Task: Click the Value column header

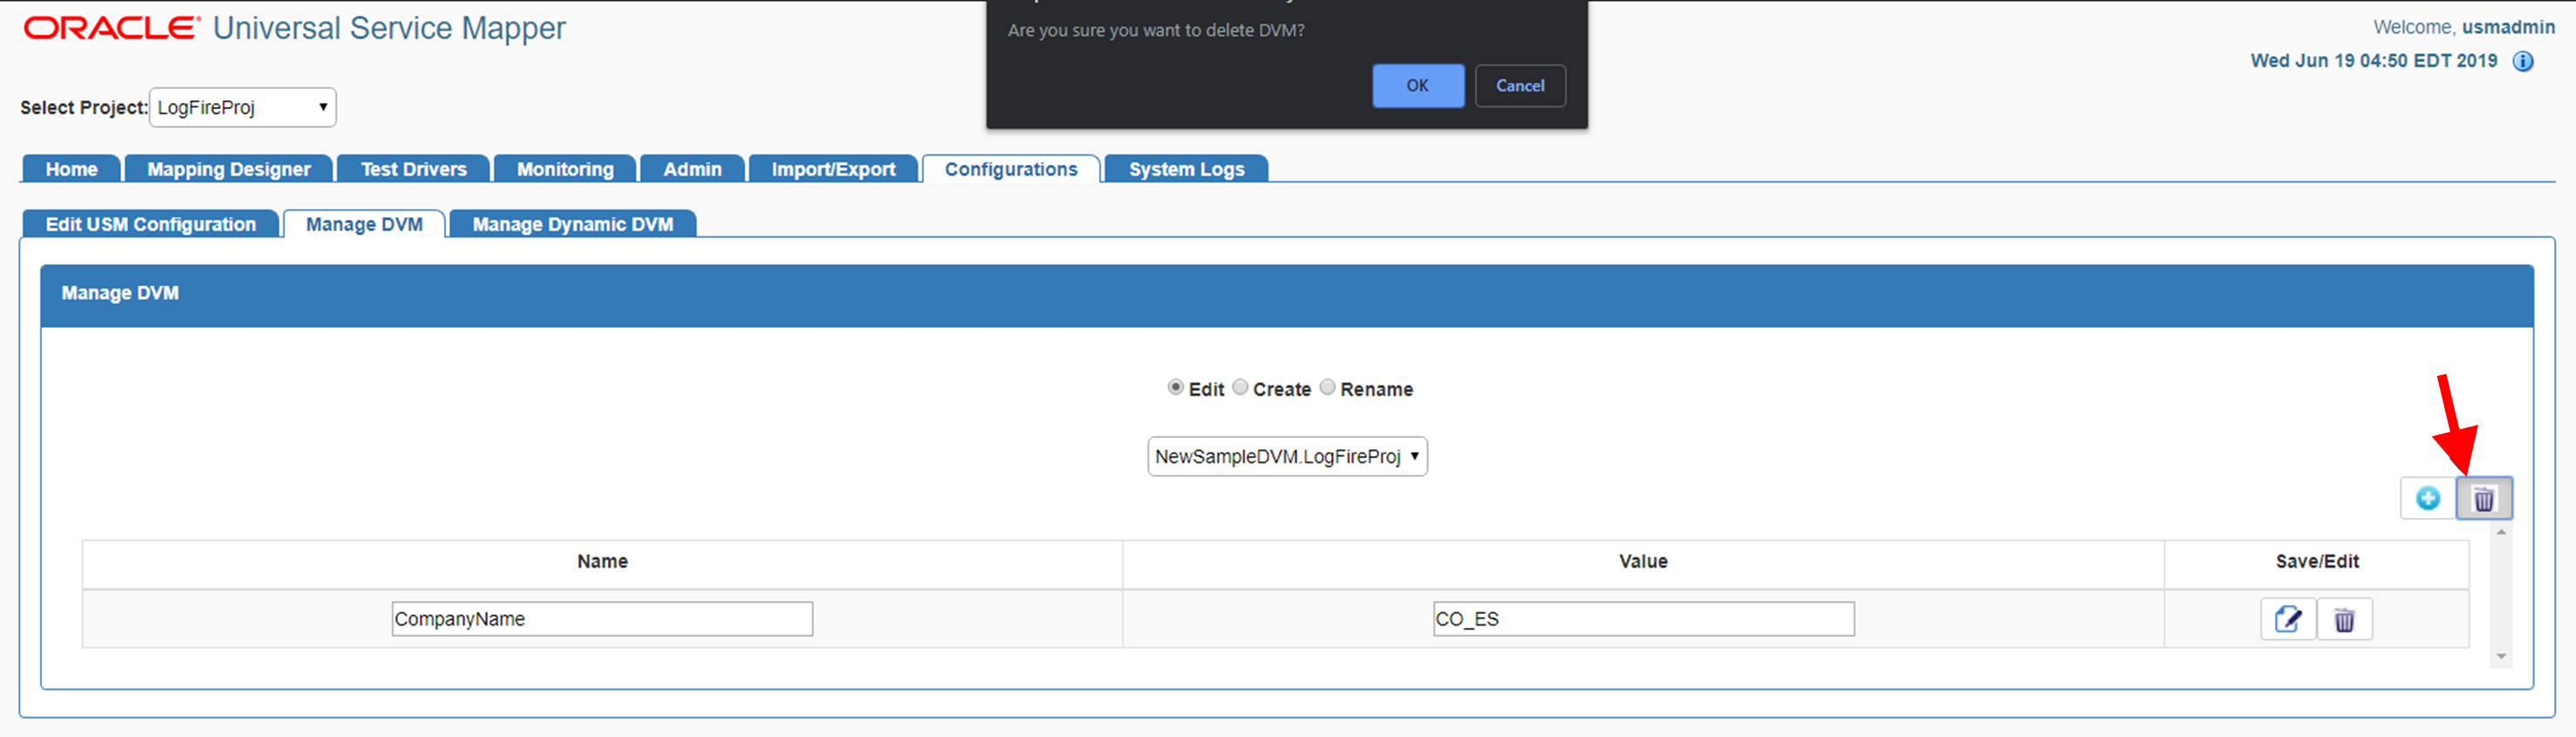Action: pos(1643,562)
